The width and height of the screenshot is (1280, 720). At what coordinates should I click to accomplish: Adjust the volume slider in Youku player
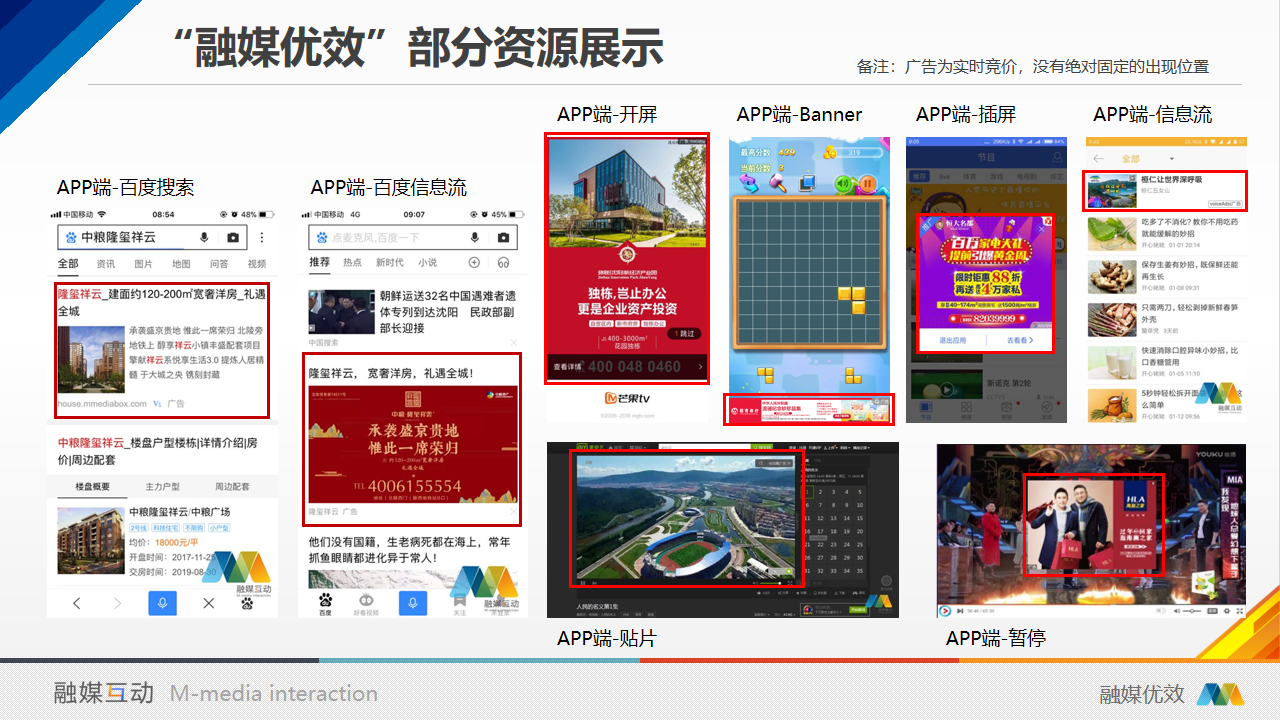[1193, 610]
